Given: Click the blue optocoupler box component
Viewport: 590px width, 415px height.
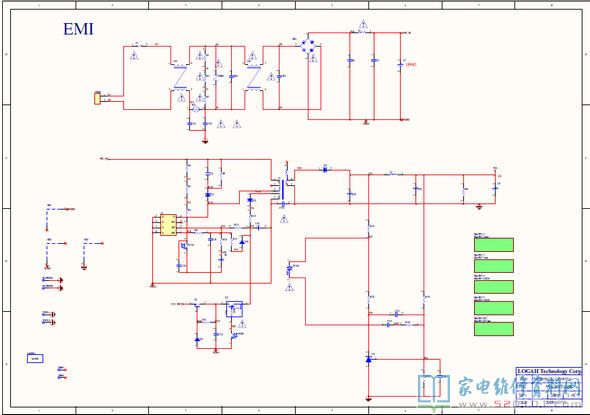Looking at the screenshot, I should tap(234, 309).
